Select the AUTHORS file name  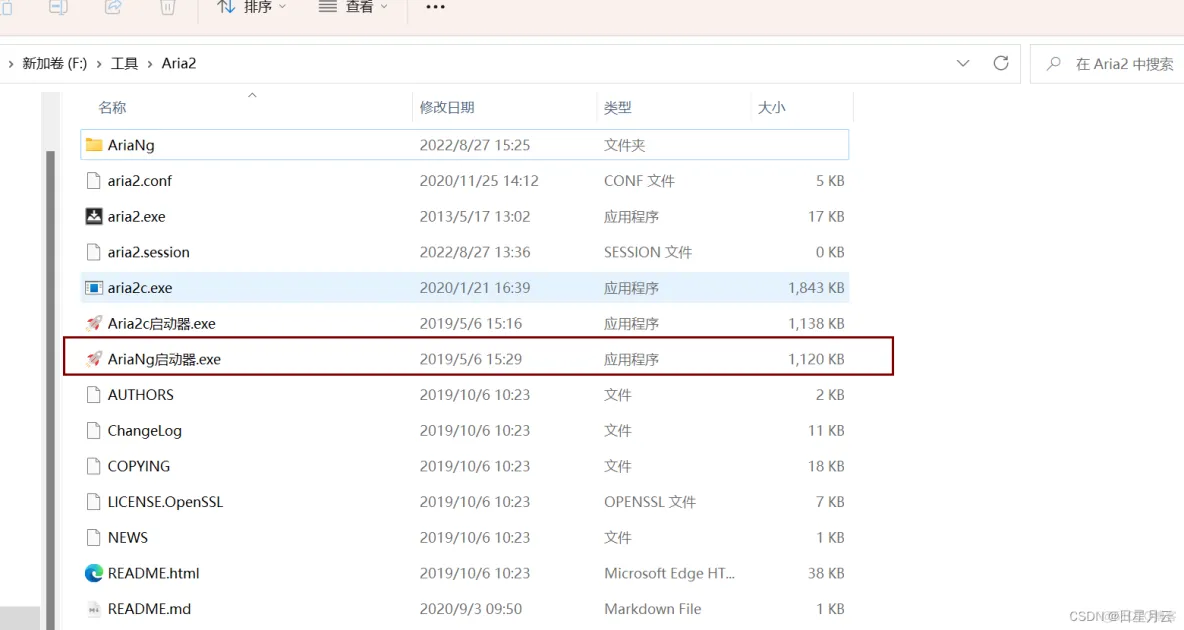click(x=140, y=394)
